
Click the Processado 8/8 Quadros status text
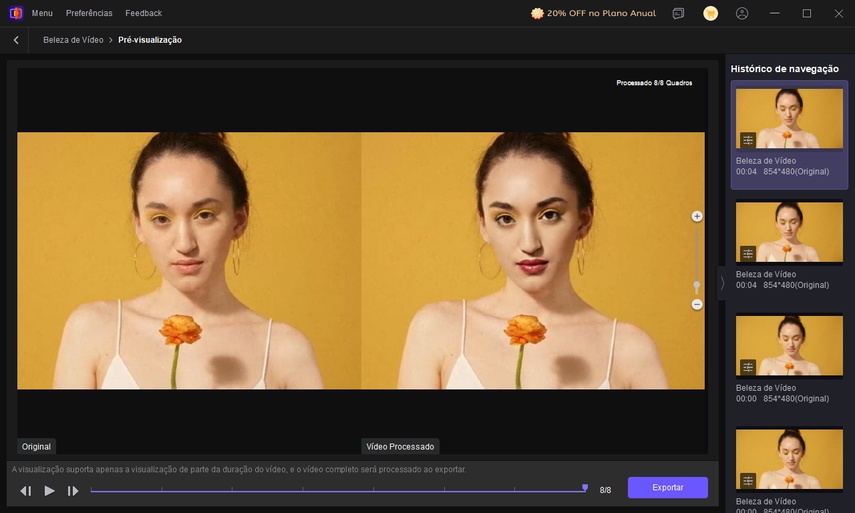point(654,83)
